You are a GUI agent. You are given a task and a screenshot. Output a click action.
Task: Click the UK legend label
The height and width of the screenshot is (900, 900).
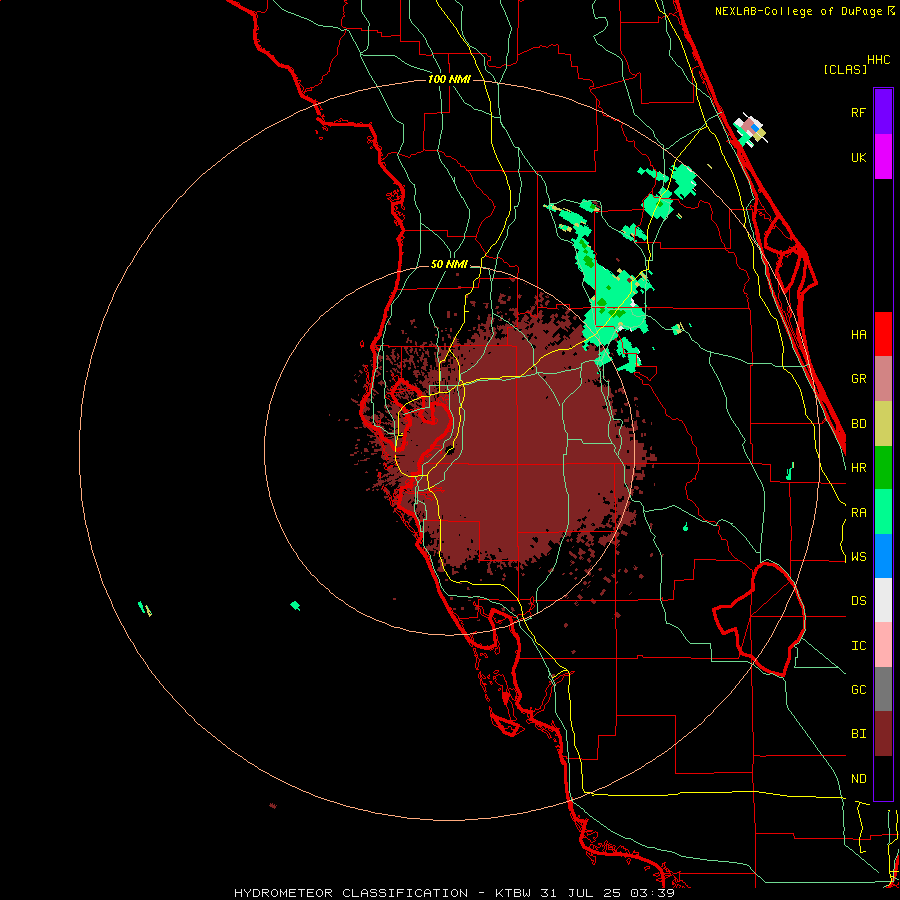858,157
